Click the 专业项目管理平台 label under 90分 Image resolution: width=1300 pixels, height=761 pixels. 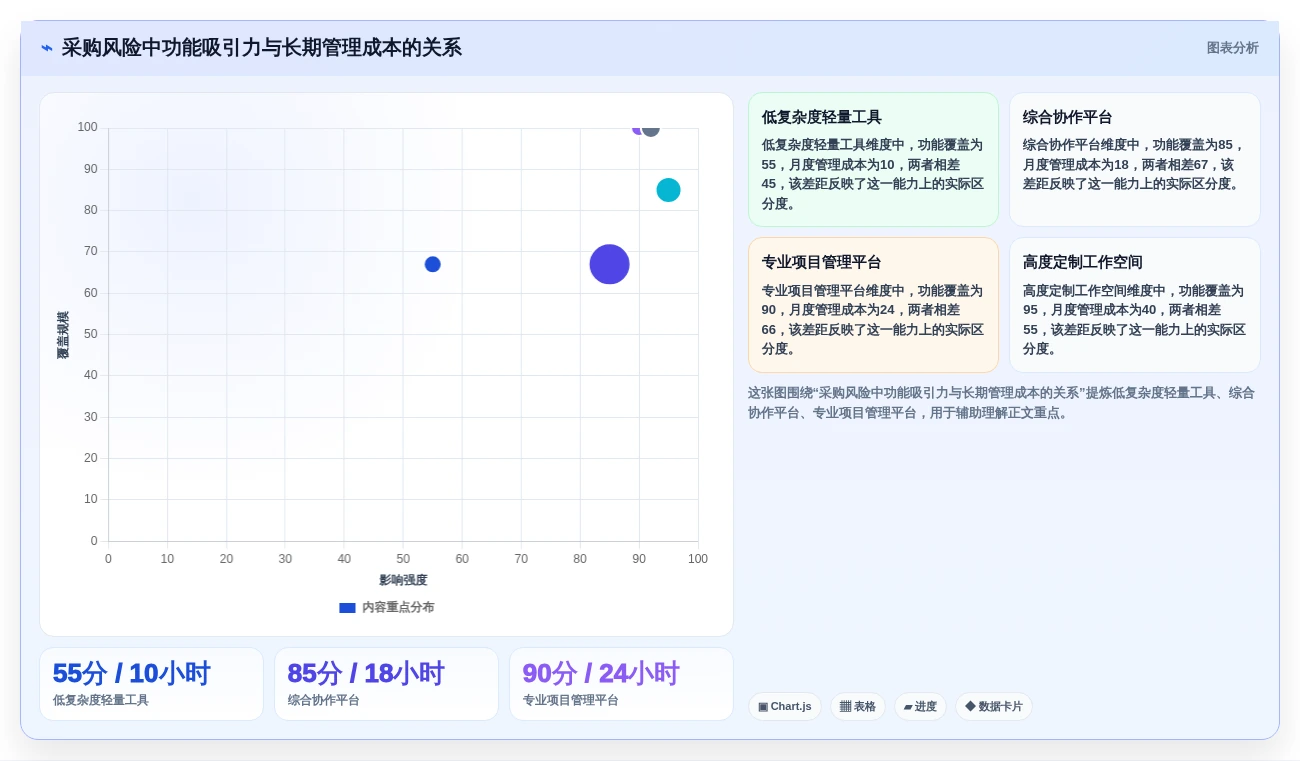(x=571, y=700)
